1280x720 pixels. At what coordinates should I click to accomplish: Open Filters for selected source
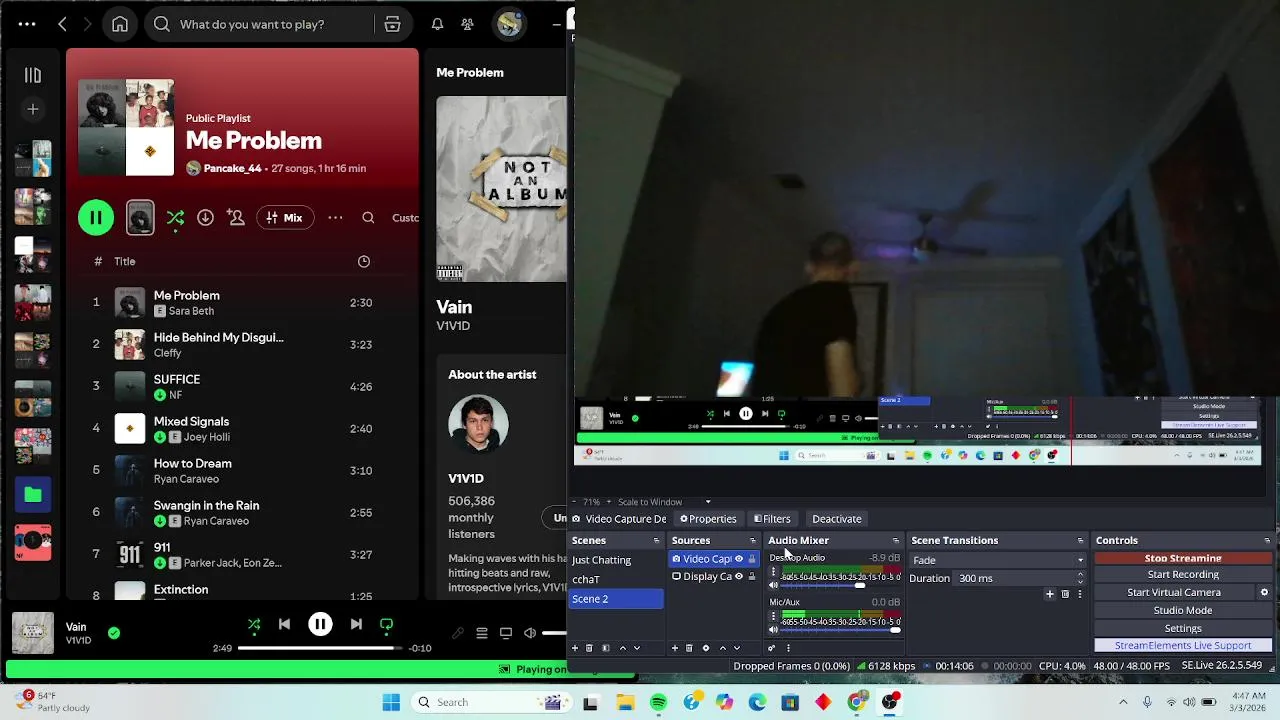click(x=772, y=519)
